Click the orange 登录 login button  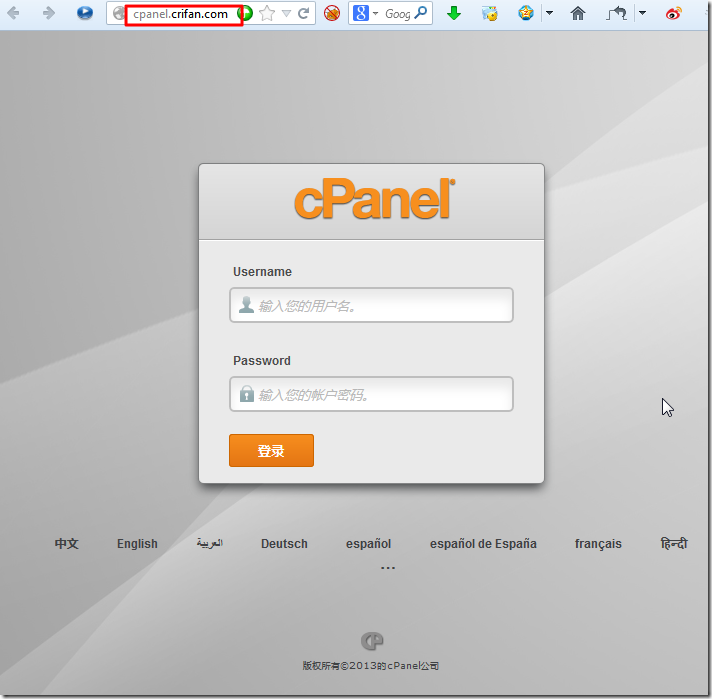tap(271, 451)
